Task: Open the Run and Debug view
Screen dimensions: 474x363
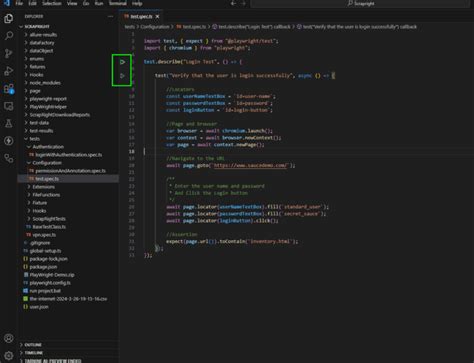Action: (x=9, y=71)
